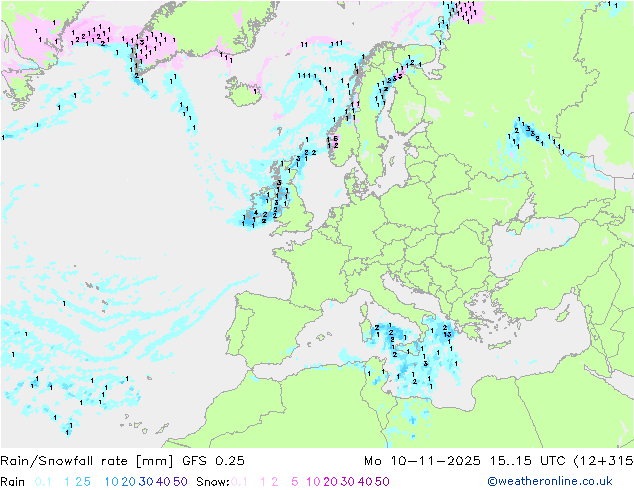Pick the Rain legend value 30

coord(146,482)
